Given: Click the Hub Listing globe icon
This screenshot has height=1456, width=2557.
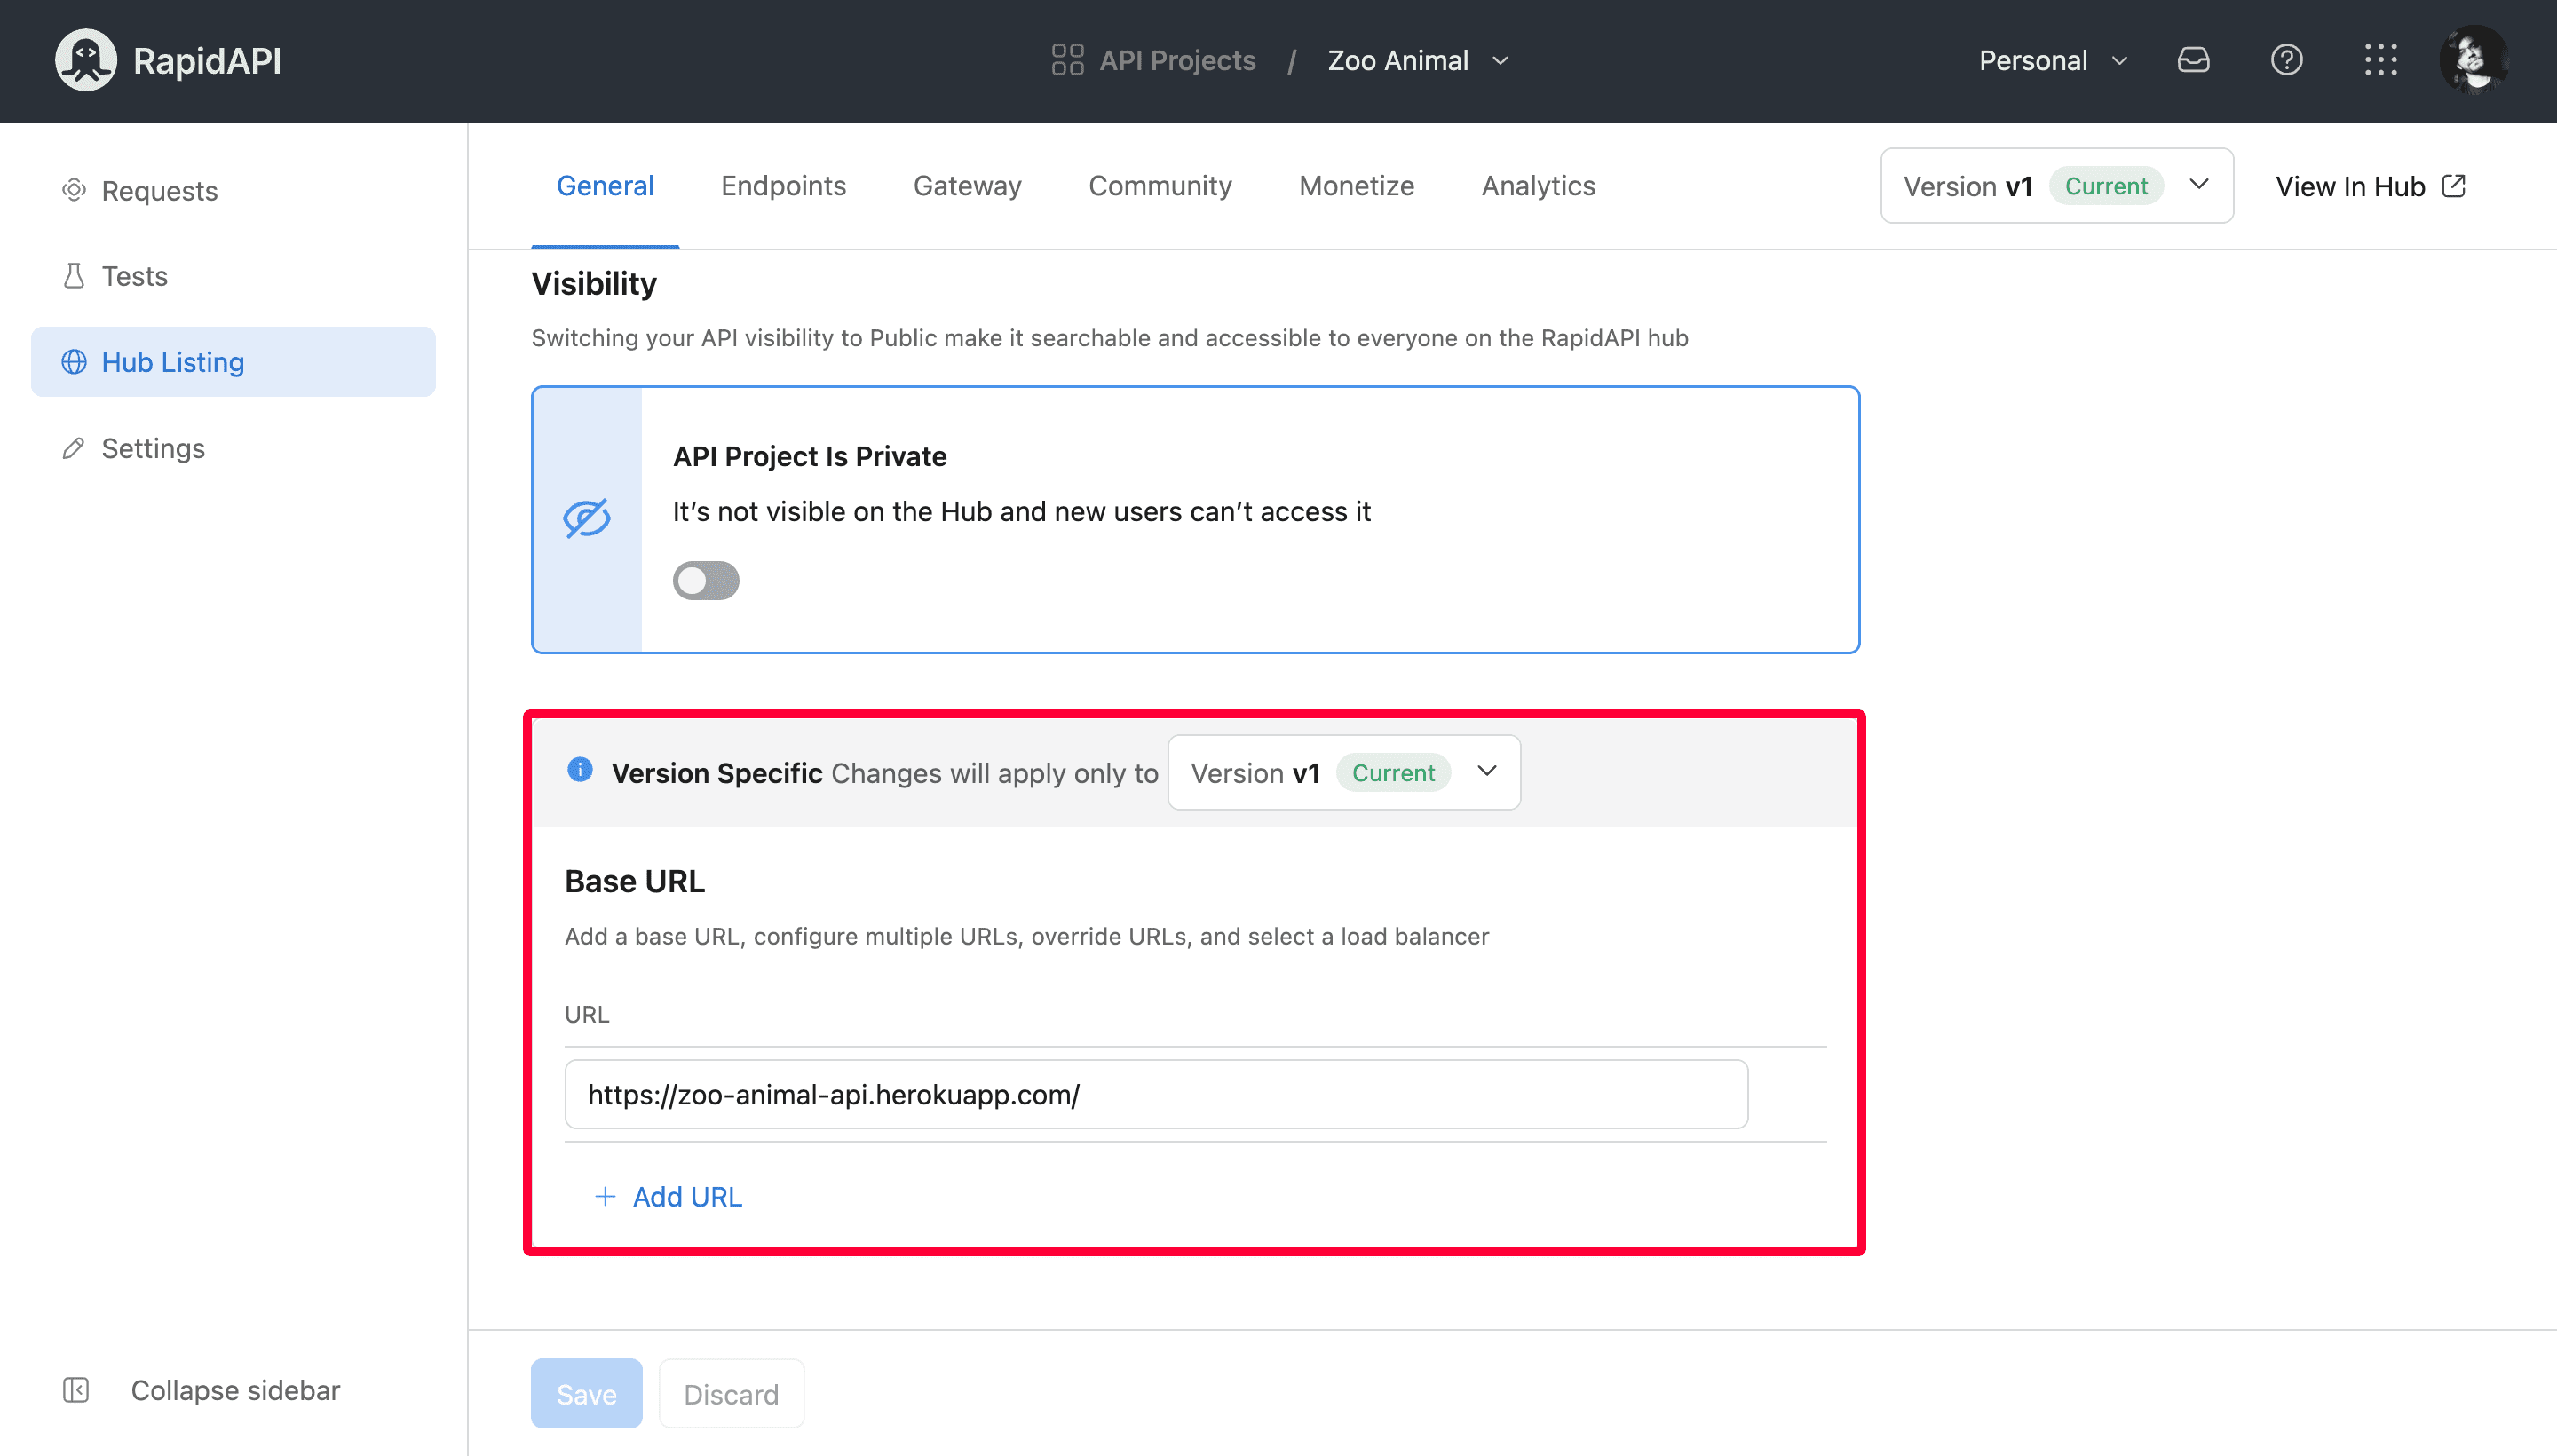Looking at the screenshot, I should coord(74,362).
